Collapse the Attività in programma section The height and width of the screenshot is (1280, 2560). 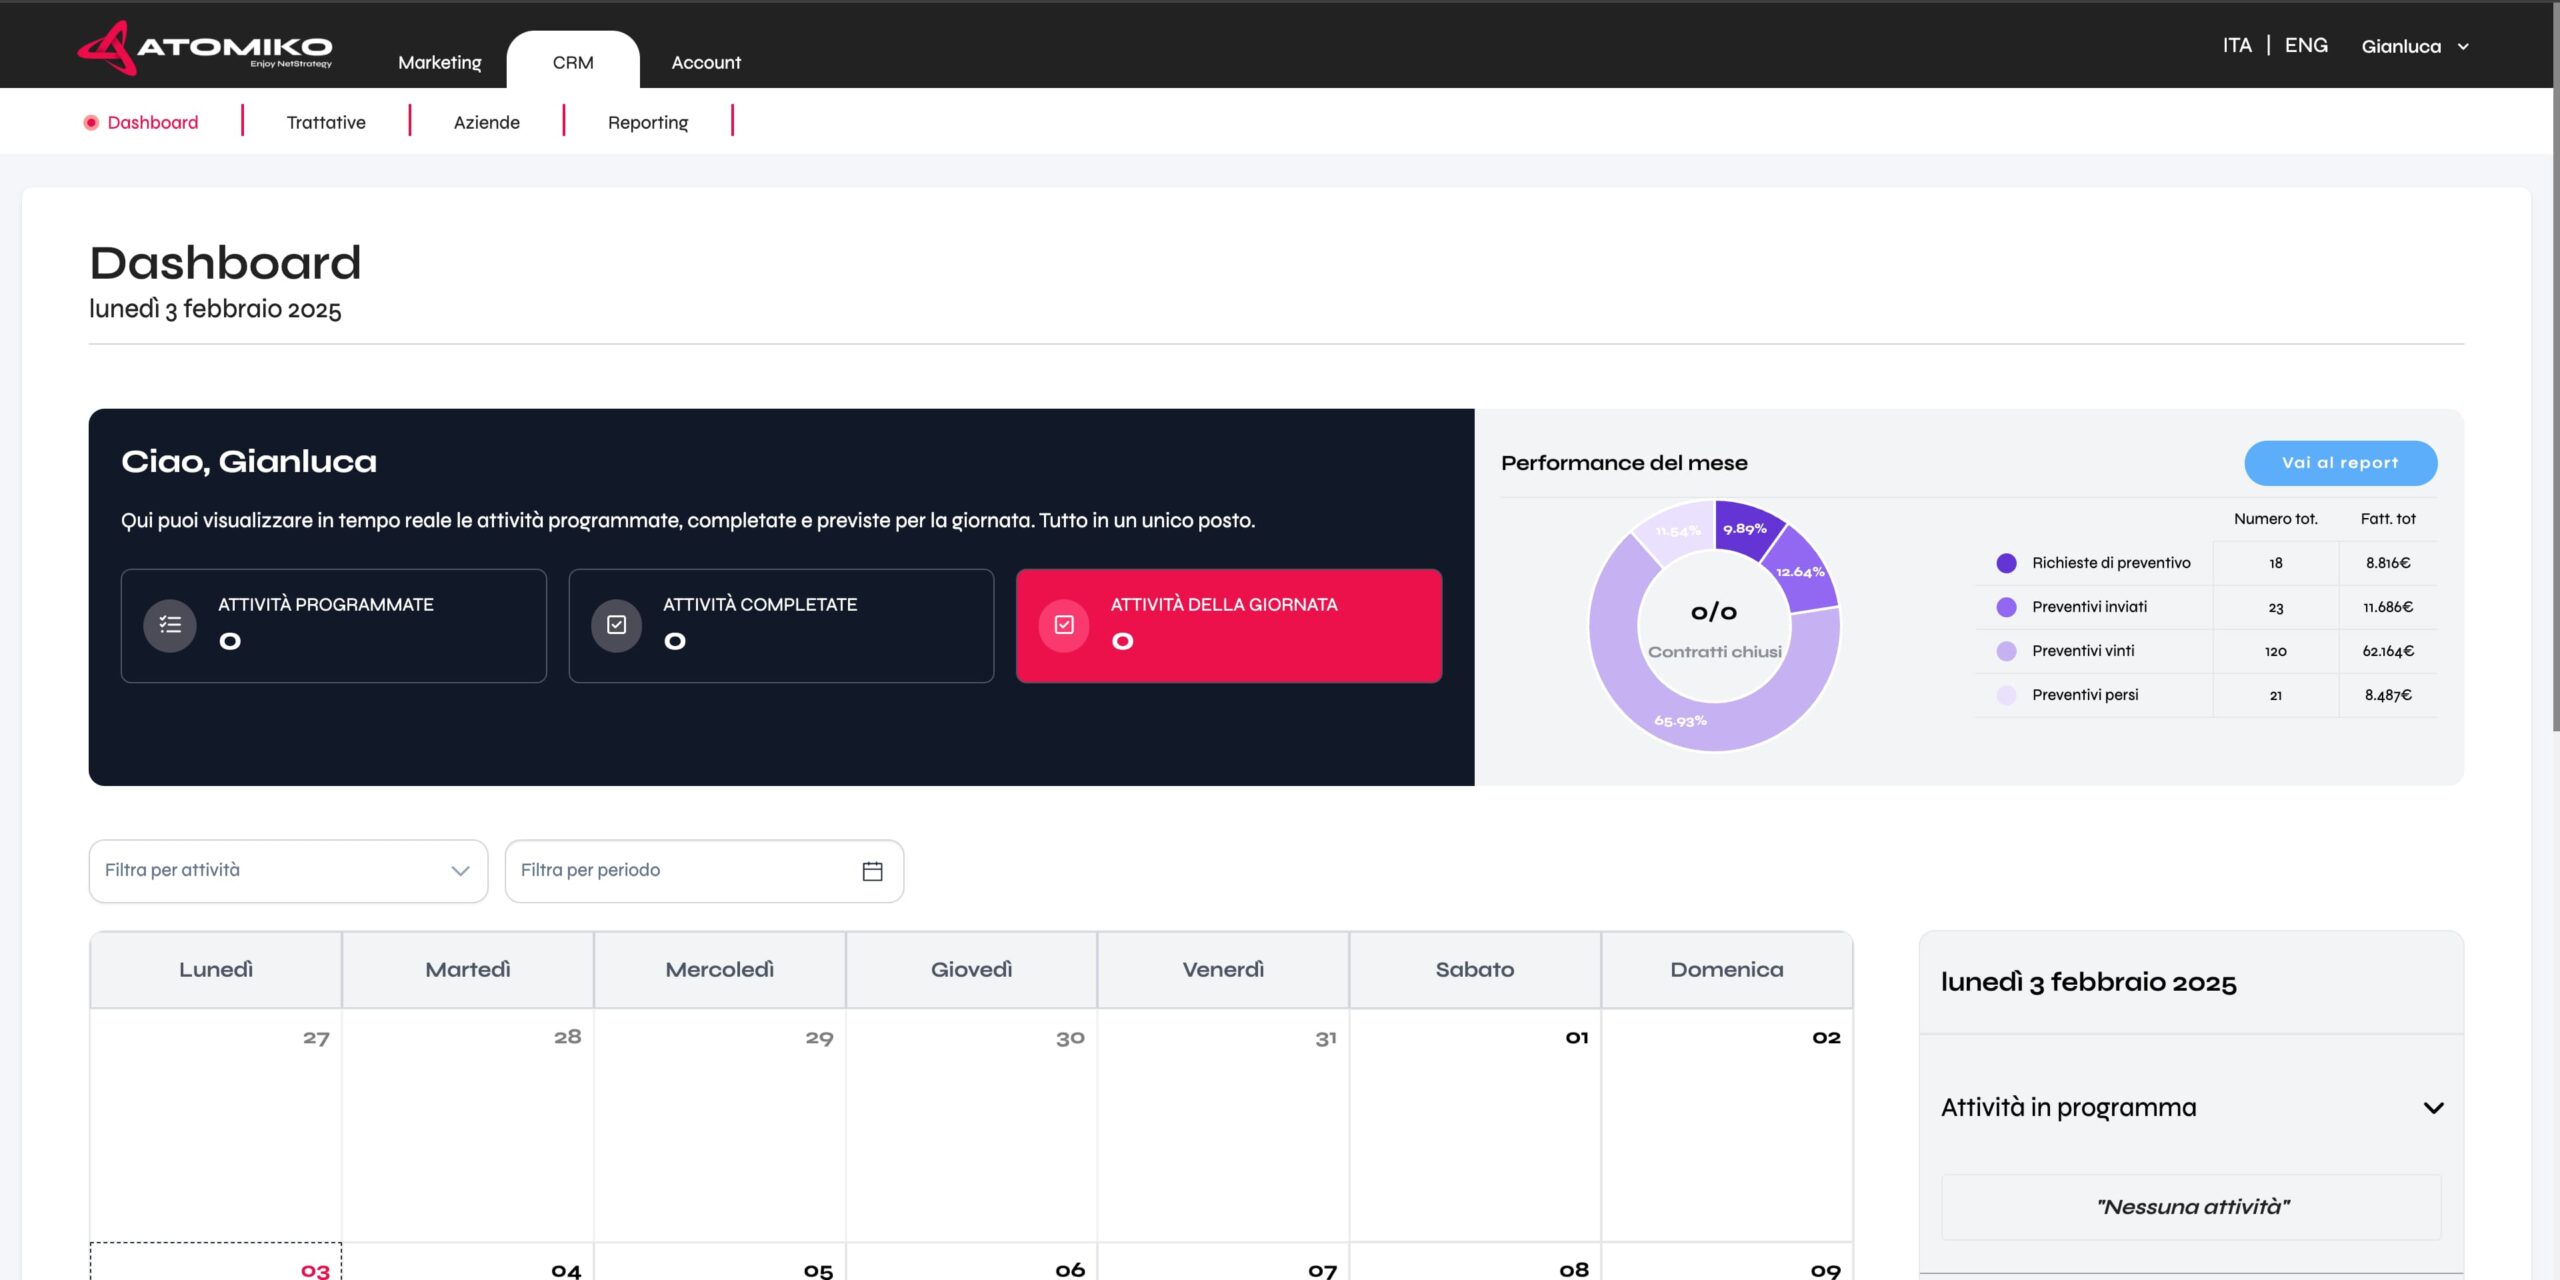click(2433, 1108)
